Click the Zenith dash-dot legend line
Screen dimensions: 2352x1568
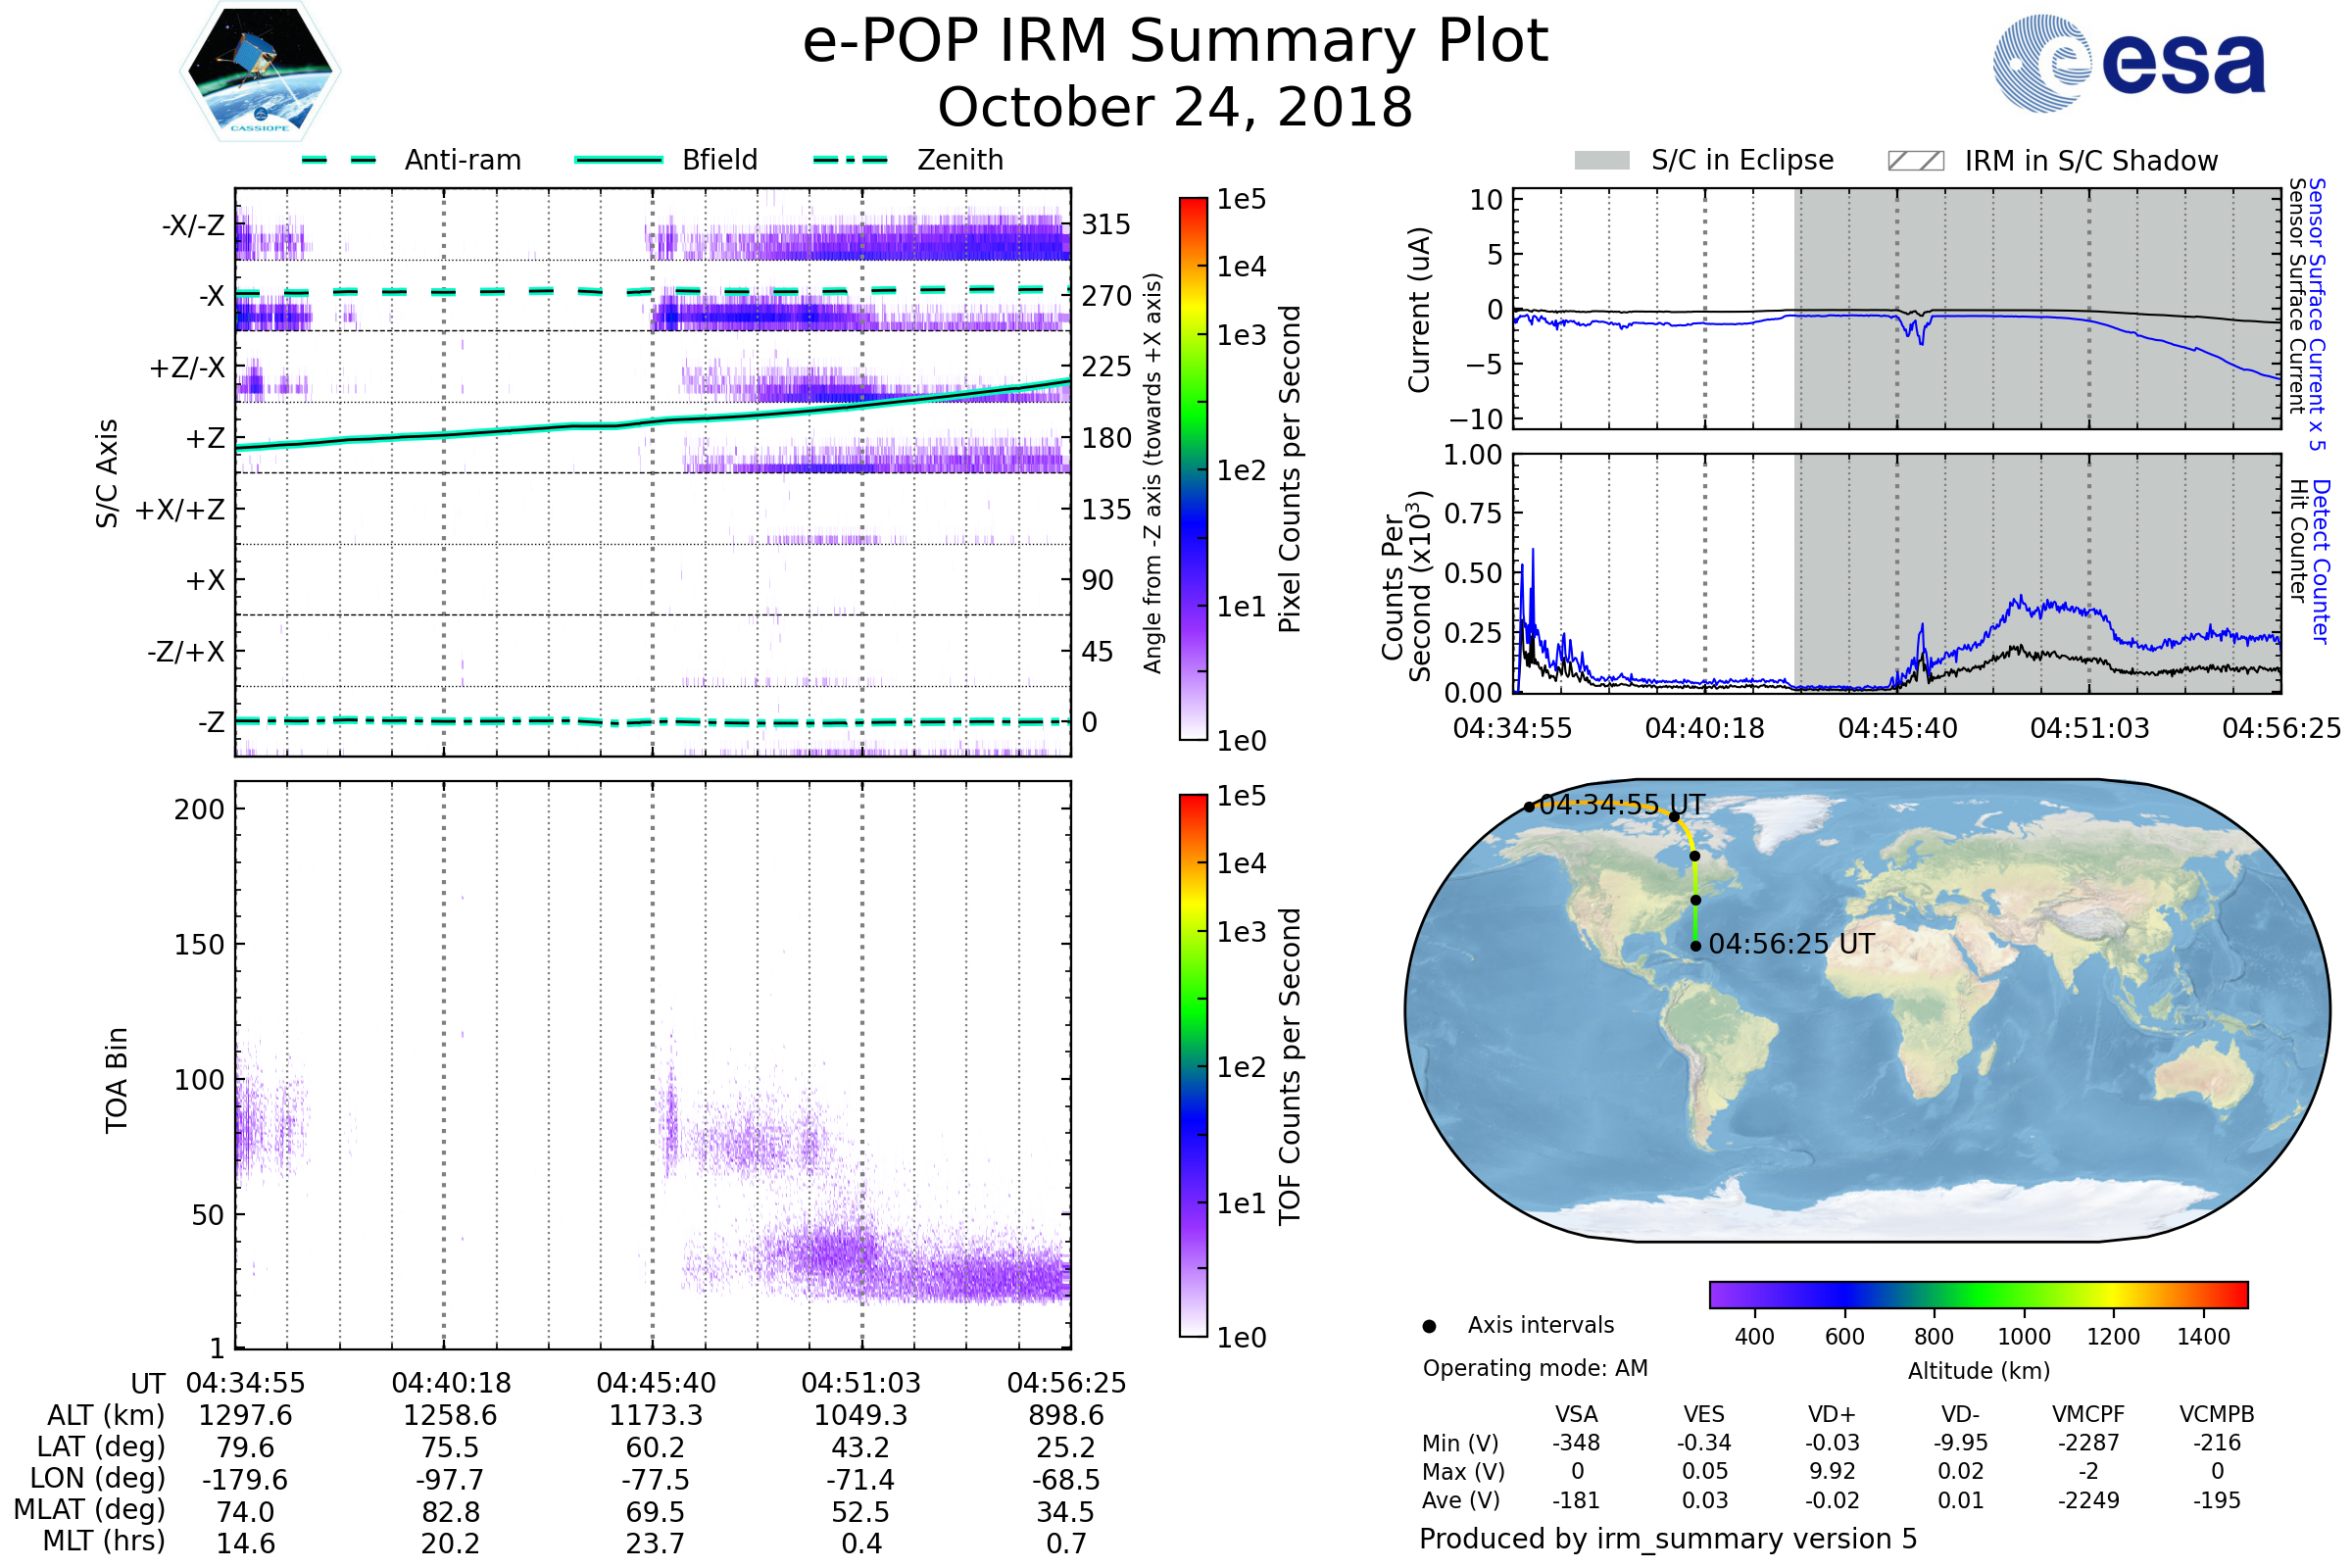[x=850, y=160]
